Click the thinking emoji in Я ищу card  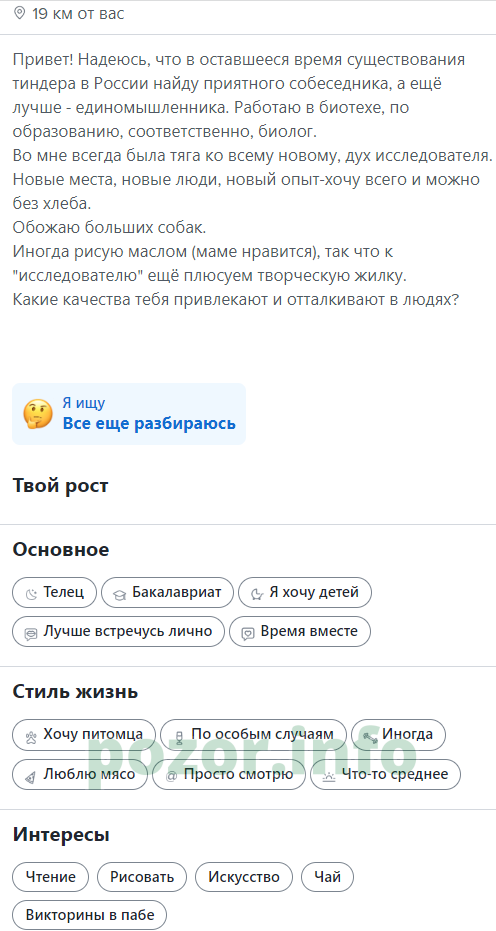click(38, 414)
